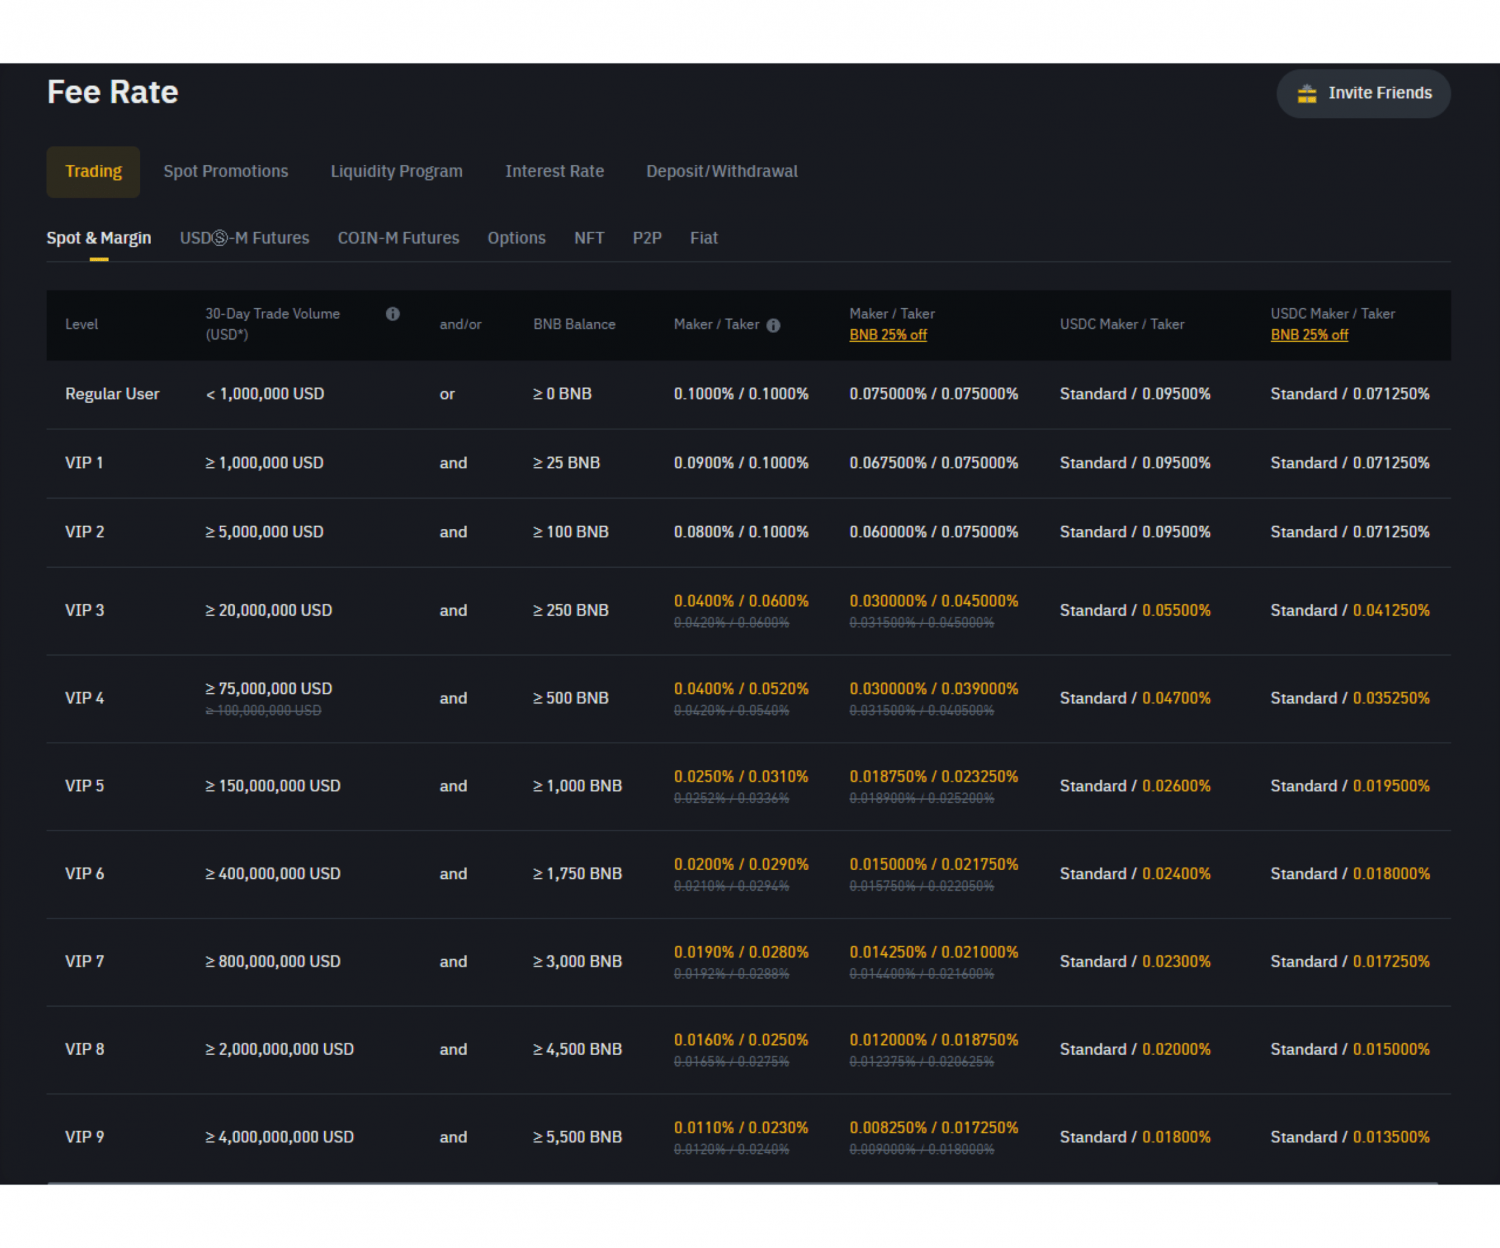1500x1248 pixels.
Task: Select the Spot & Margin tab
Action: click(x=98, y=238)
